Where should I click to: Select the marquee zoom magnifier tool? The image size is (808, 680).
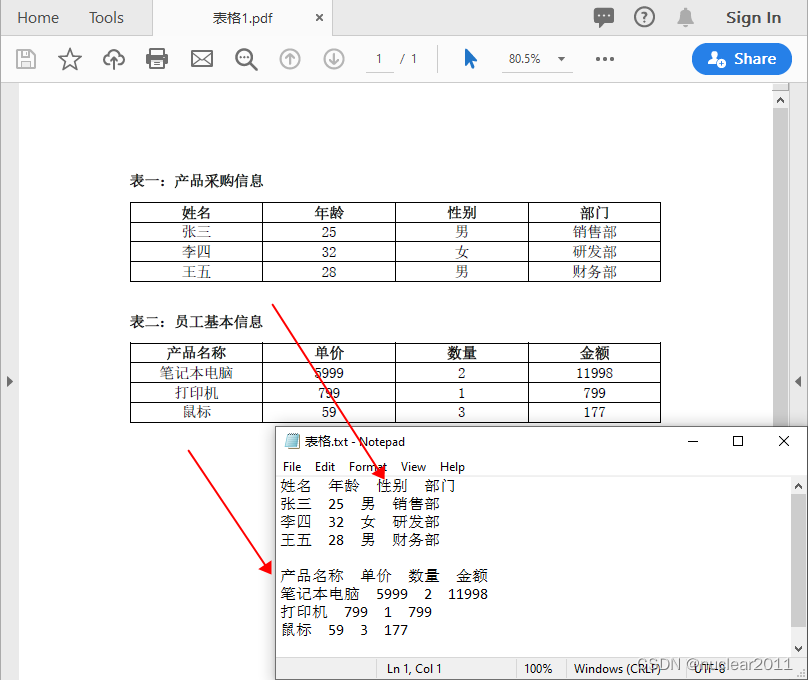[245, 59]
